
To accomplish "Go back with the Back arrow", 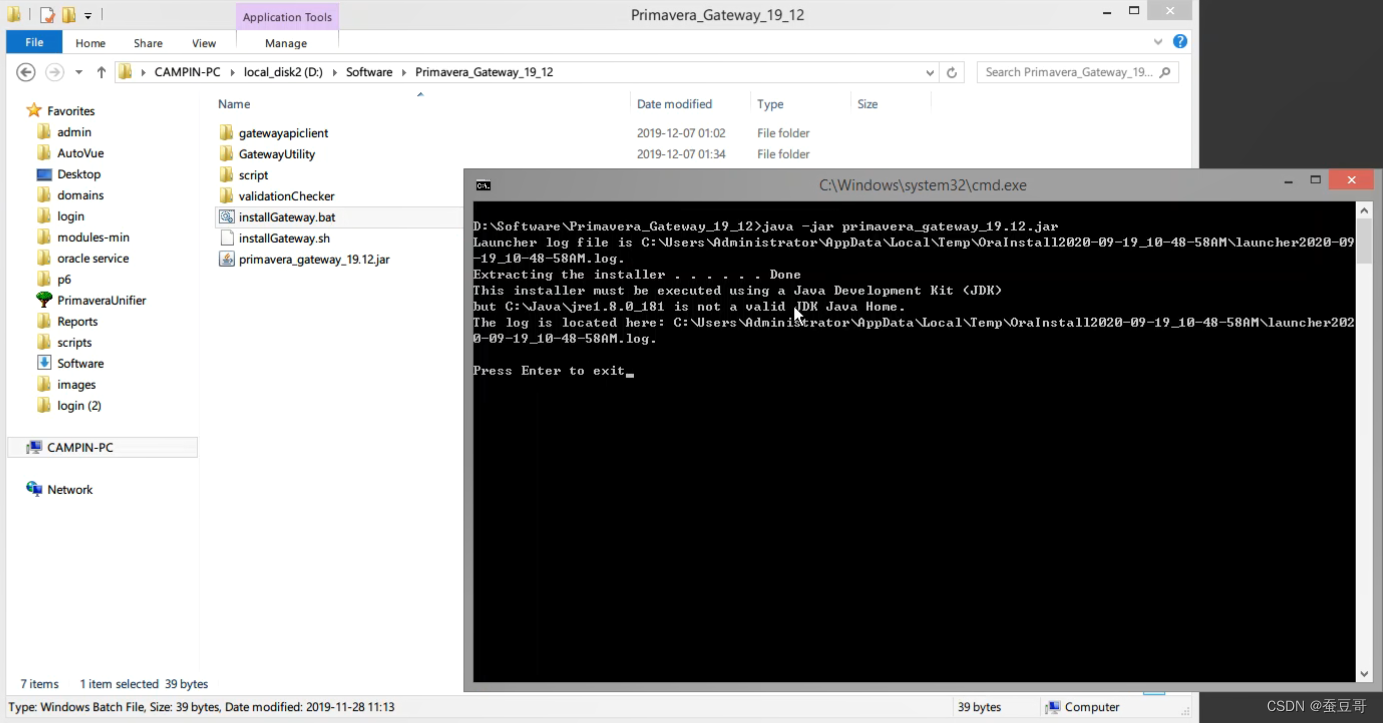I will click(x=26, y=72).
